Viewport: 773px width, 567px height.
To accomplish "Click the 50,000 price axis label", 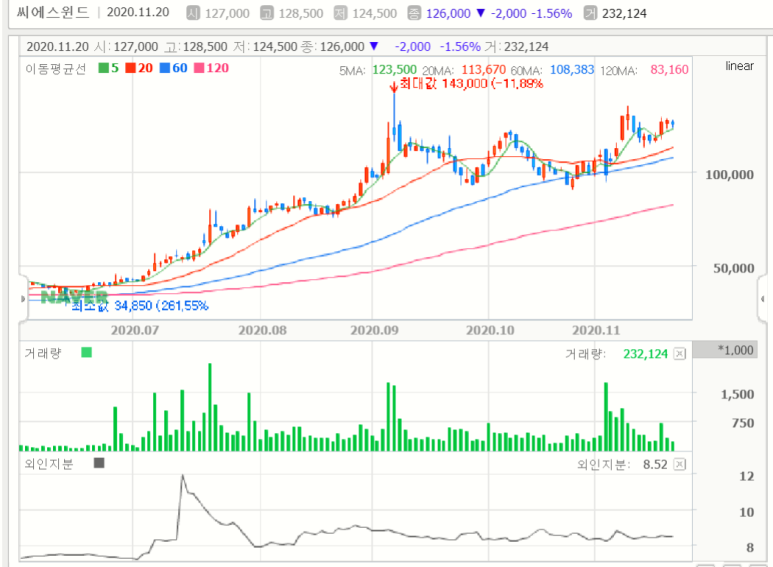I will click(733, 268).
